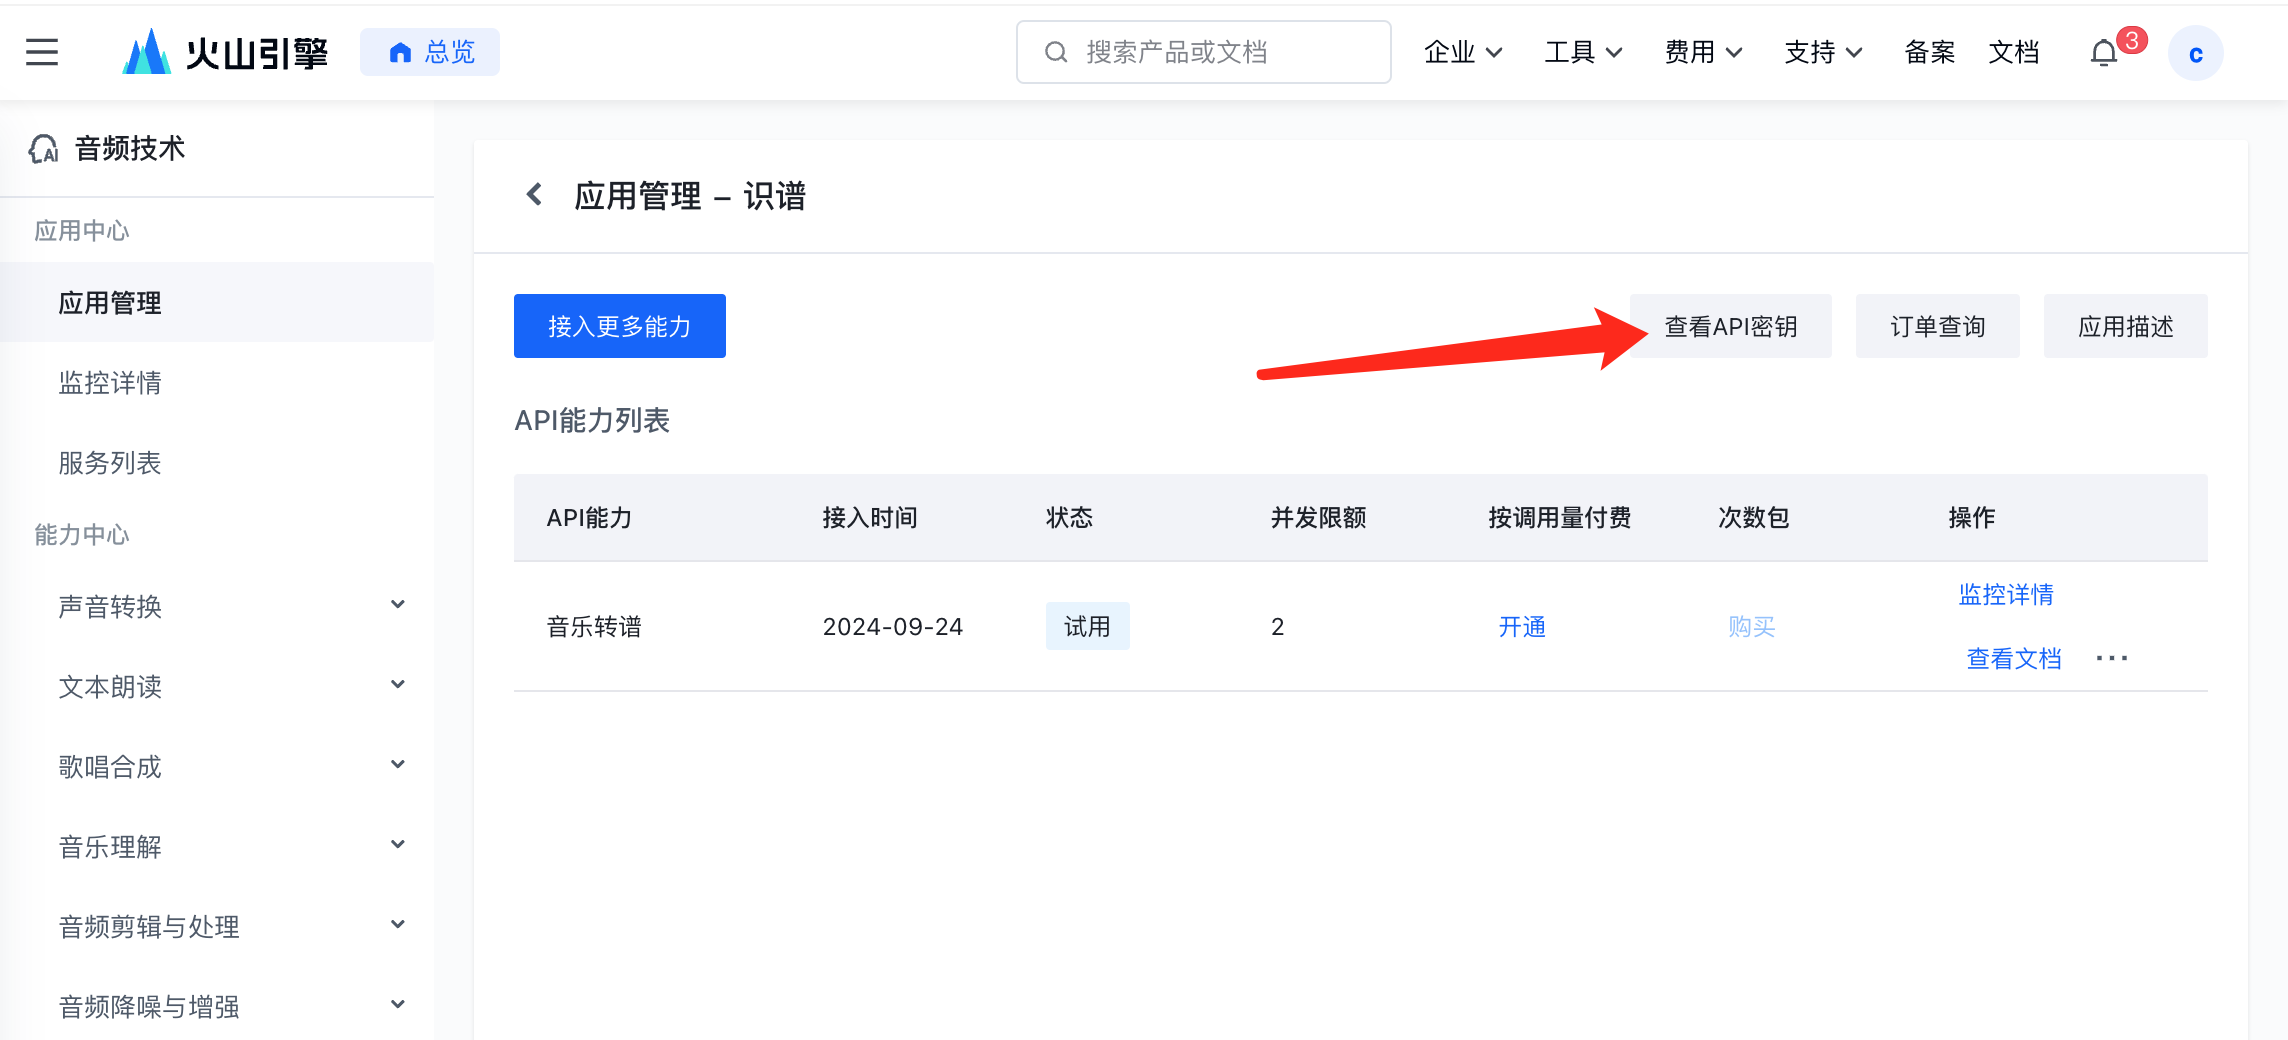Go to 总览 home overview
Image resolution: width=2288 pixels, height=1040 pixels.
tap(430, 52)
